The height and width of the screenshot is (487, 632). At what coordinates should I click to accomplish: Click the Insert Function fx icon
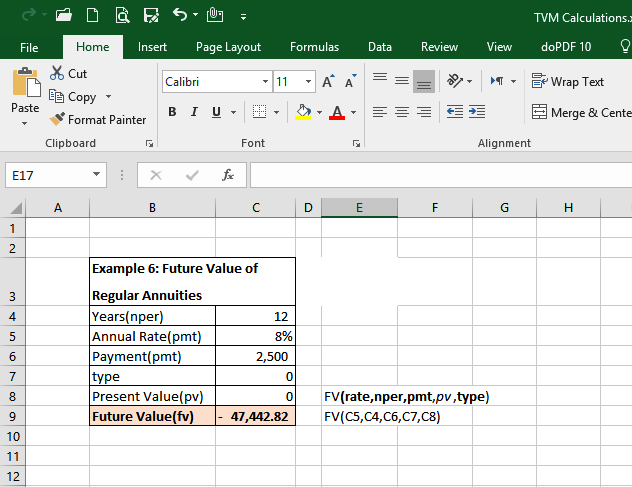228,175
